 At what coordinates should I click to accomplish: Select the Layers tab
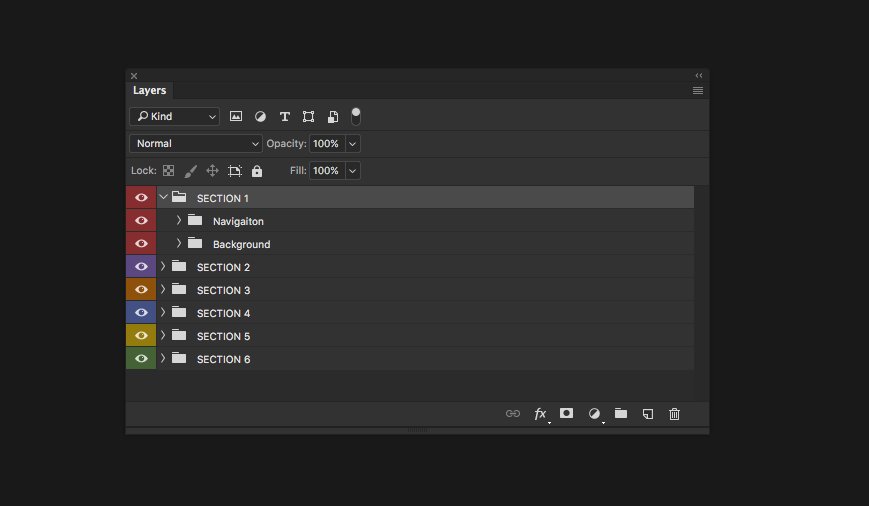tap(150, 90)
